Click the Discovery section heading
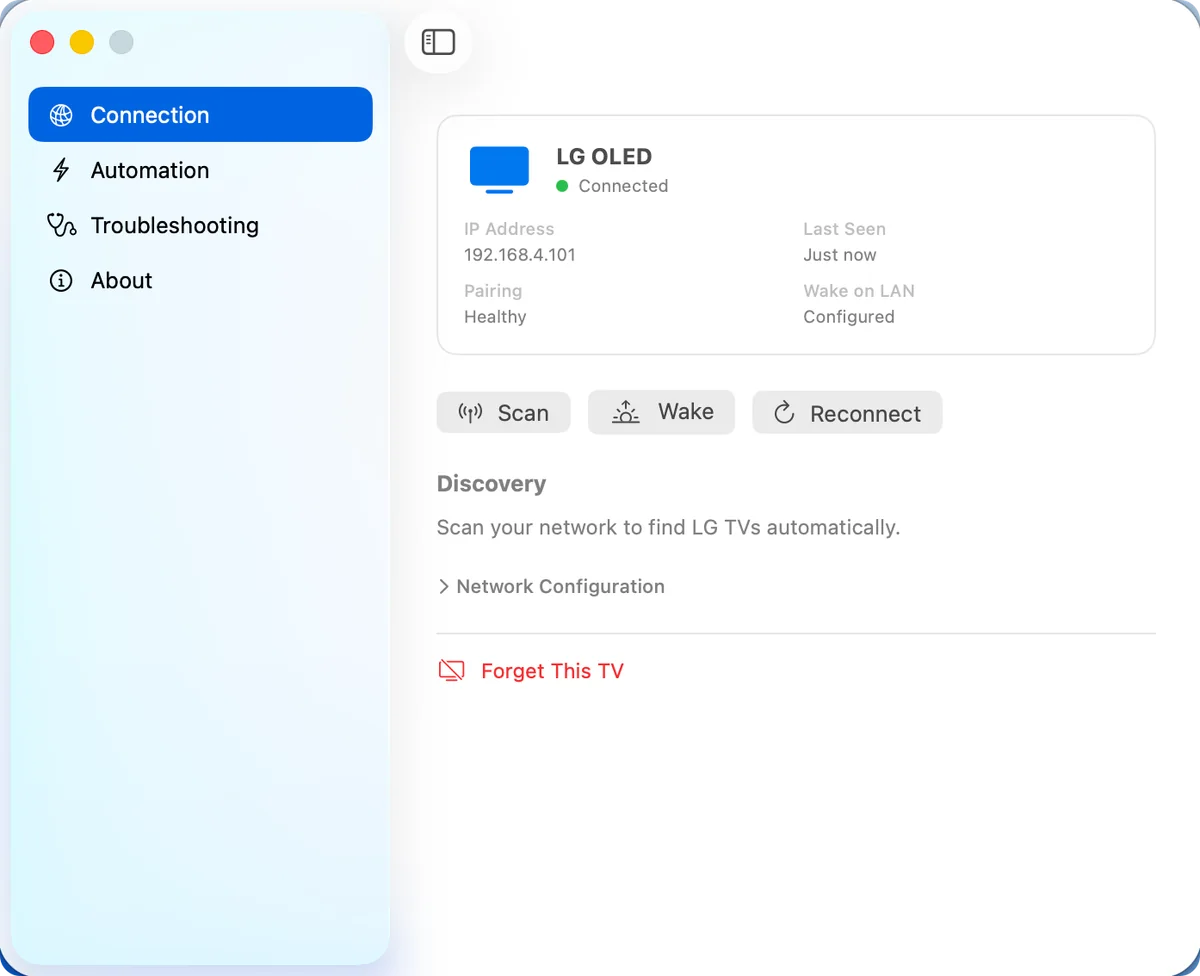Viewport: 1200px width, 976px height. click(491, 484)
